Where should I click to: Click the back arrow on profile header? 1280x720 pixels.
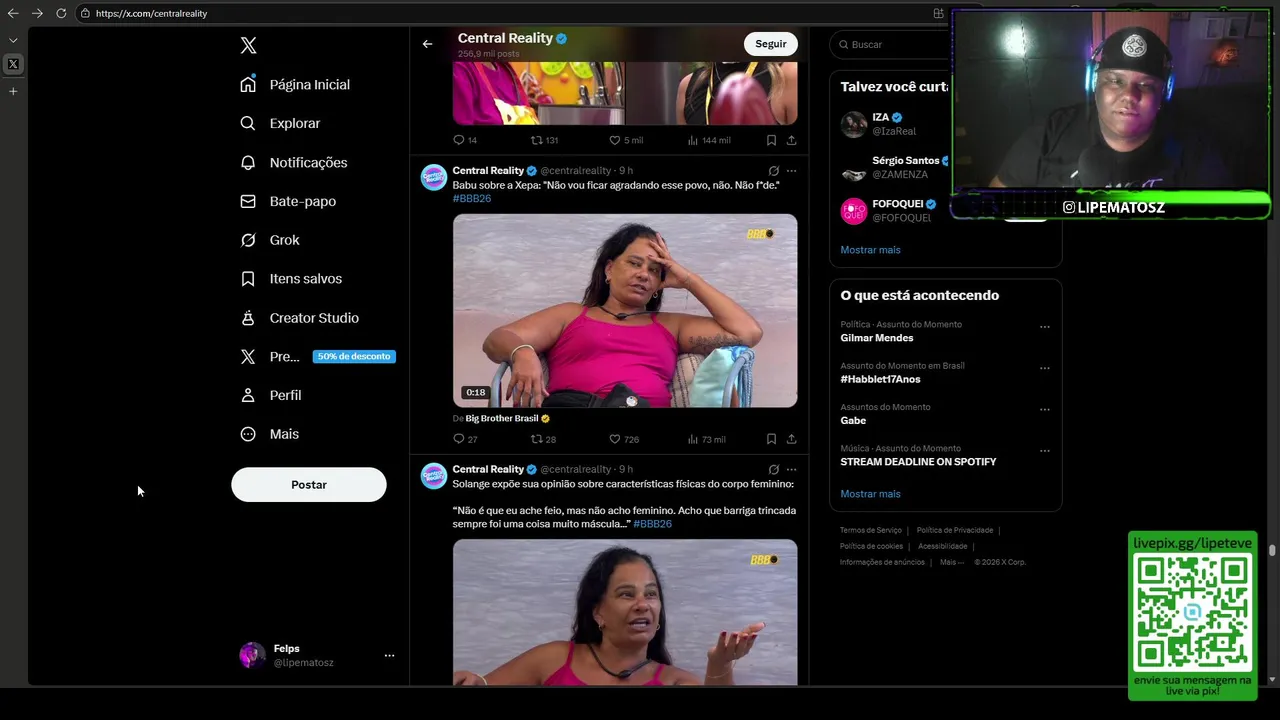click(427, 44)
